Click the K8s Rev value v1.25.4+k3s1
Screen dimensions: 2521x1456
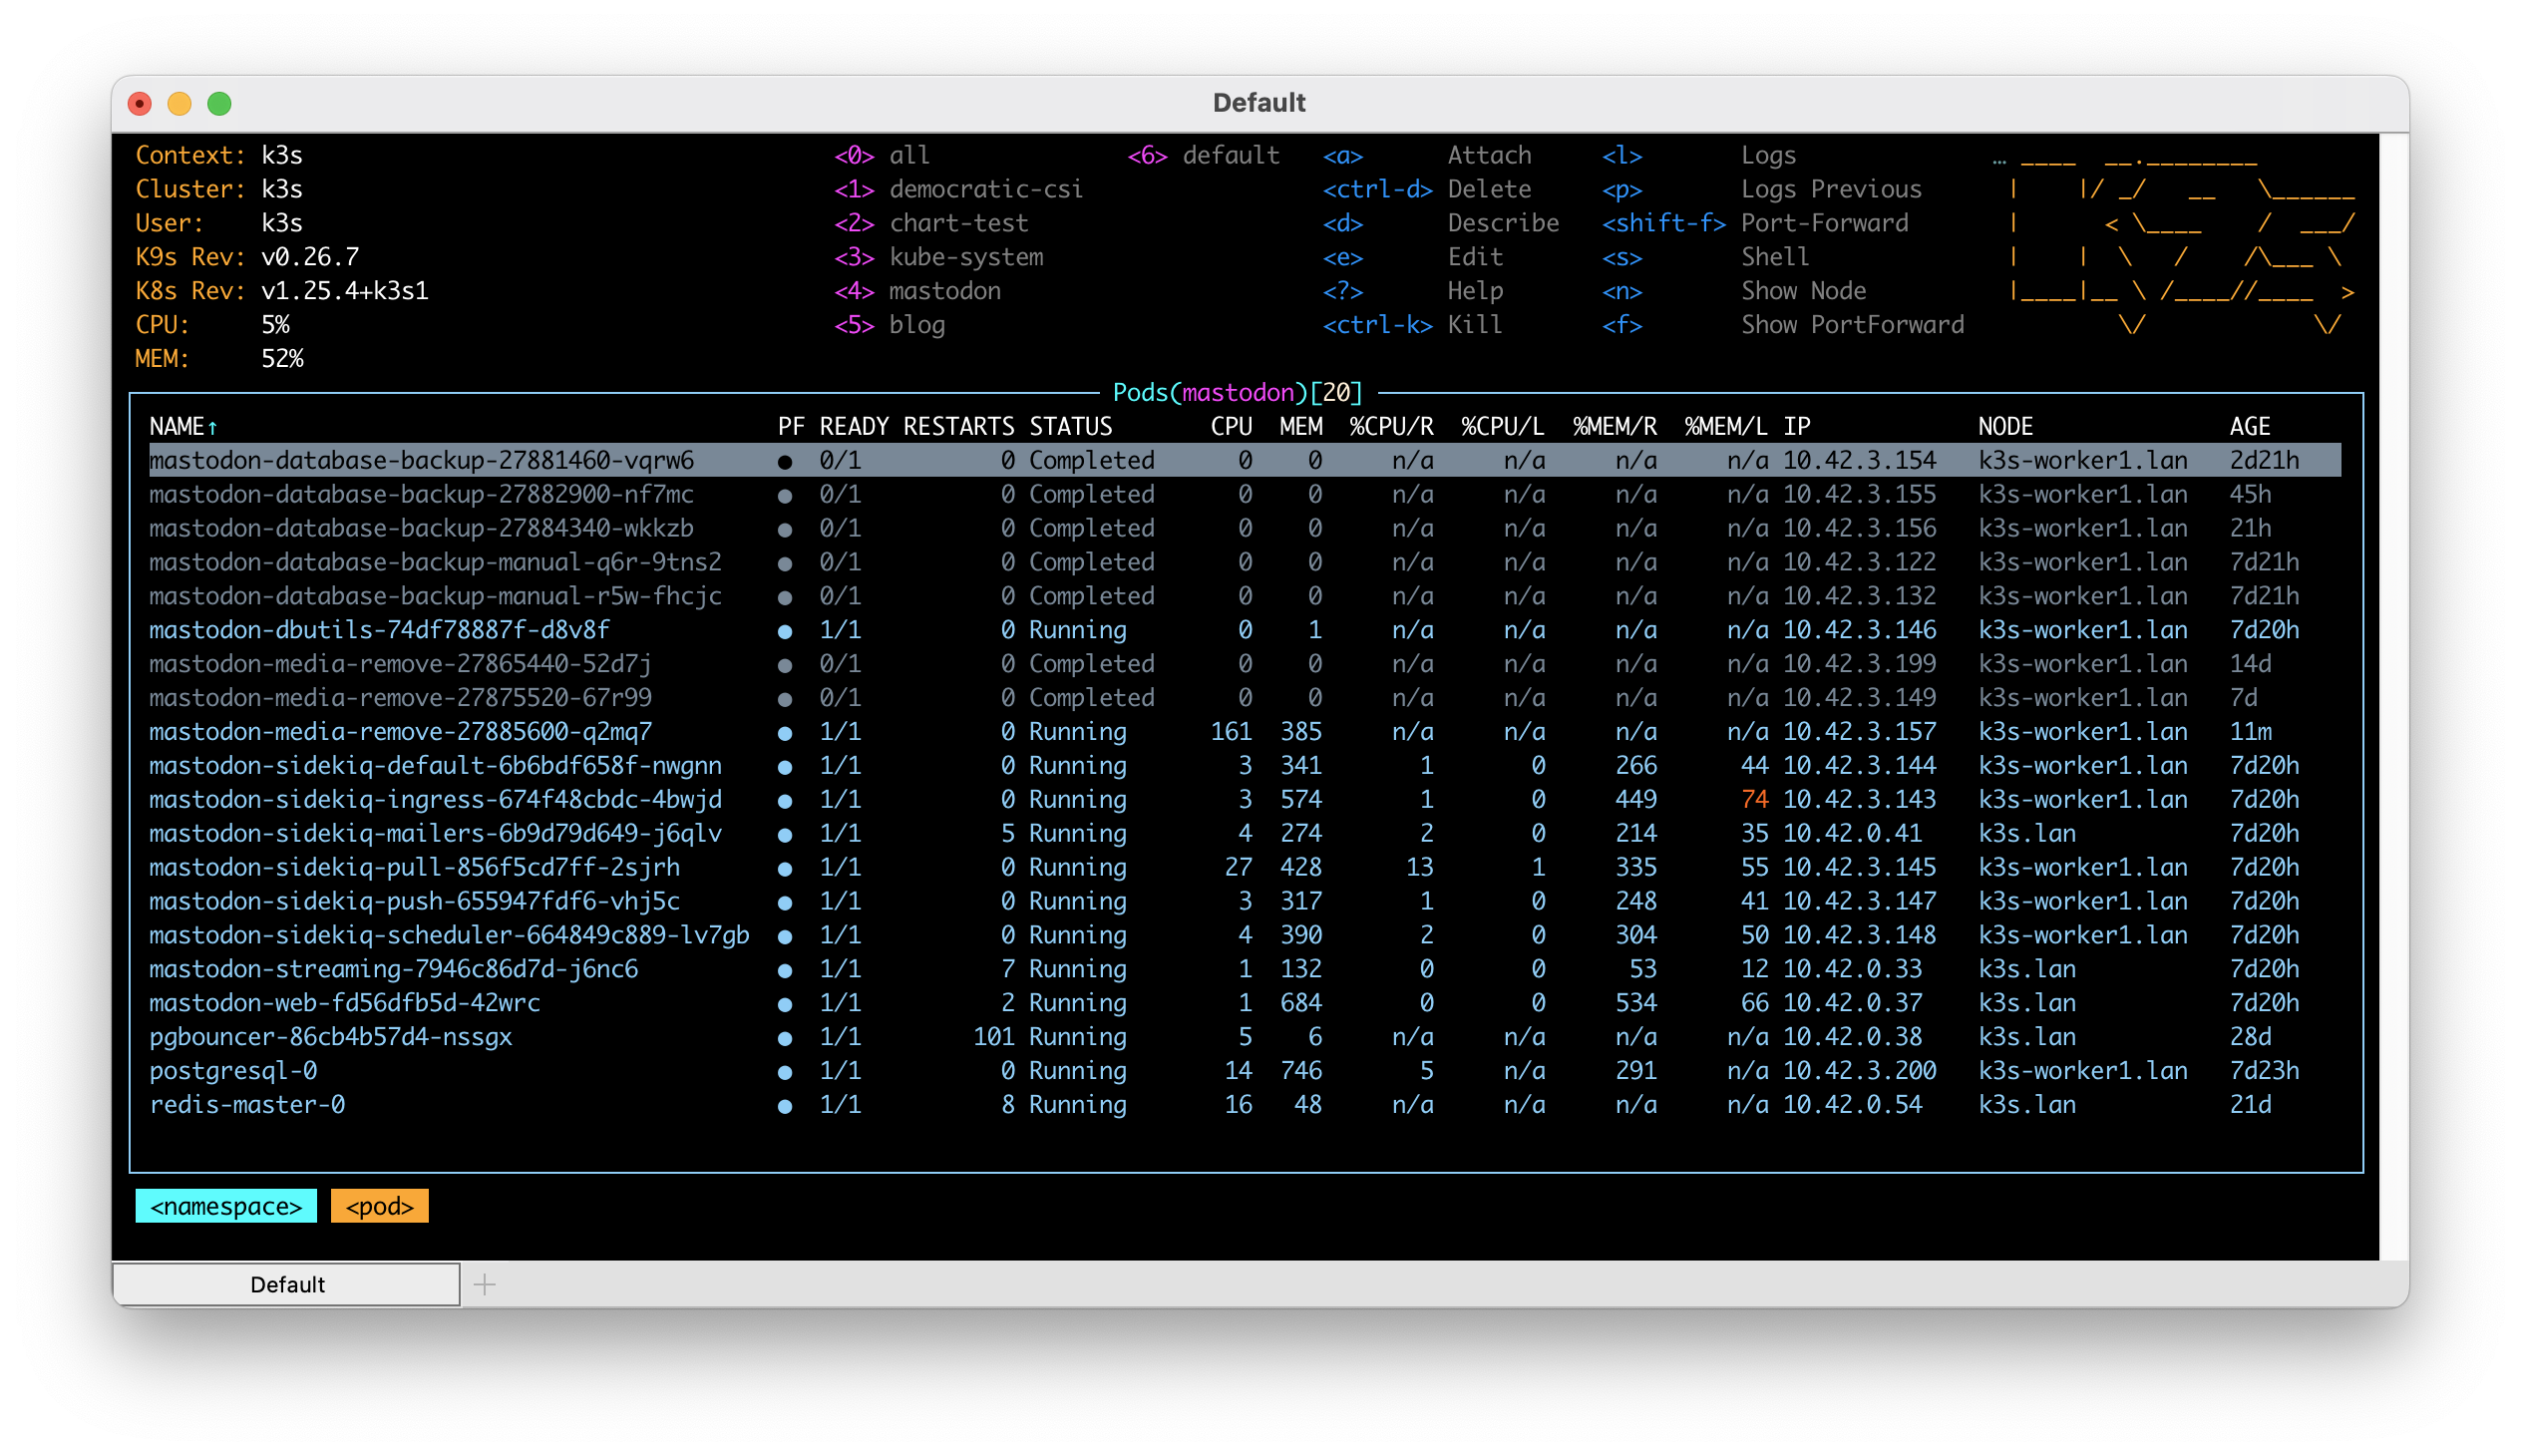tap(344, 291)
